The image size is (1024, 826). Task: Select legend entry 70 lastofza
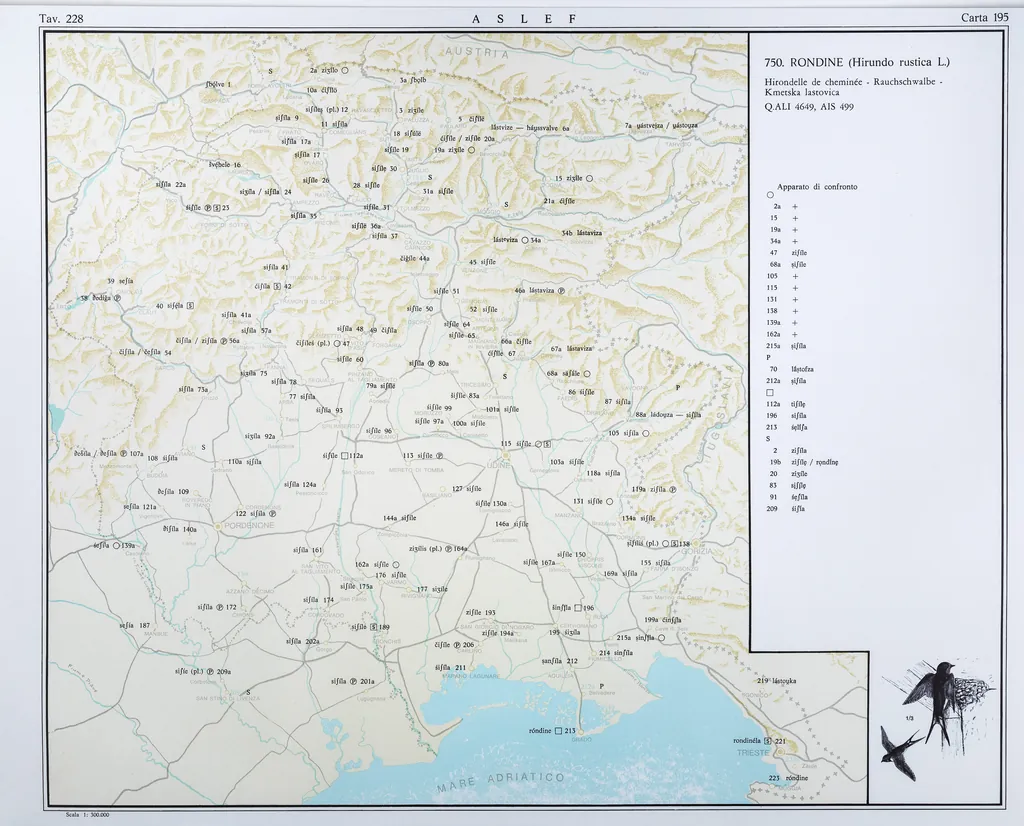coord(790,369)
